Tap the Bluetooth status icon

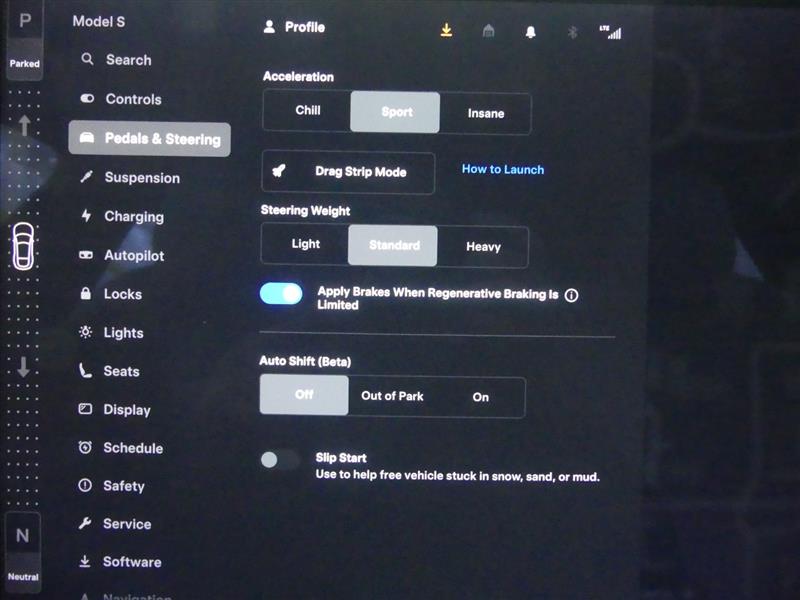point(573,31)
